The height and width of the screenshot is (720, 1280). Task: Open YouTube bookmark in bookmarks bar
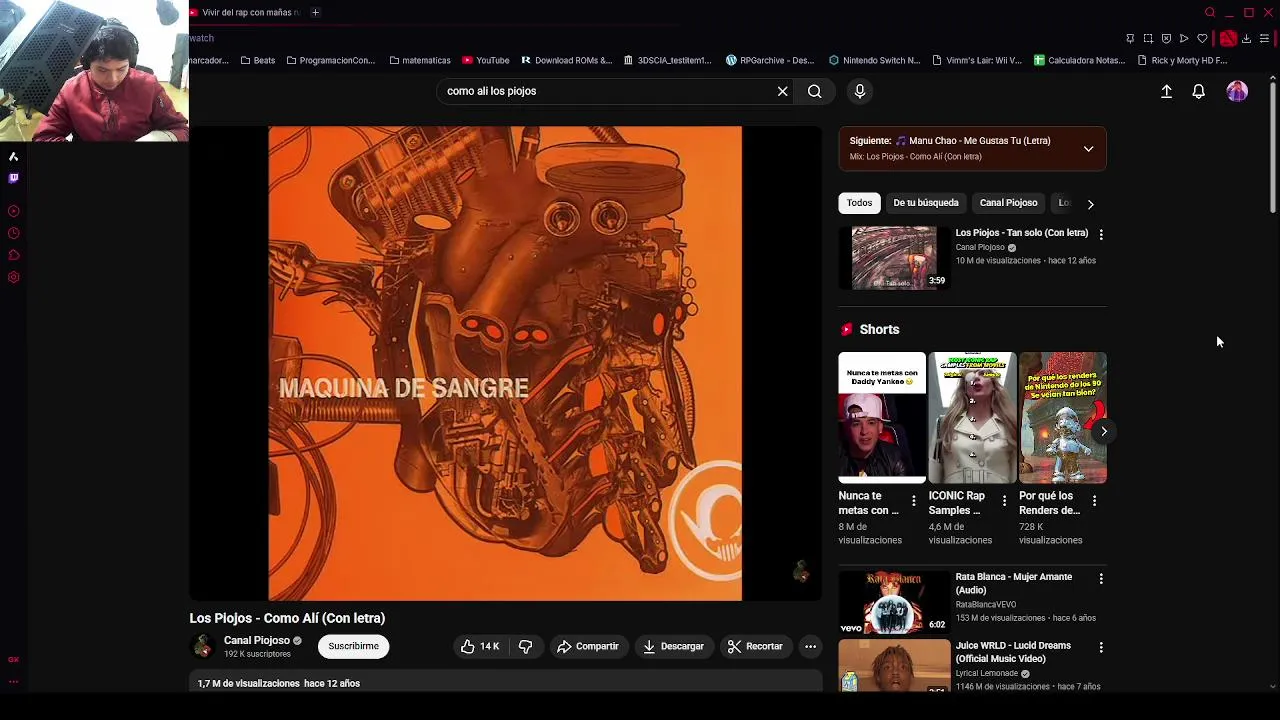coord(486,60)
